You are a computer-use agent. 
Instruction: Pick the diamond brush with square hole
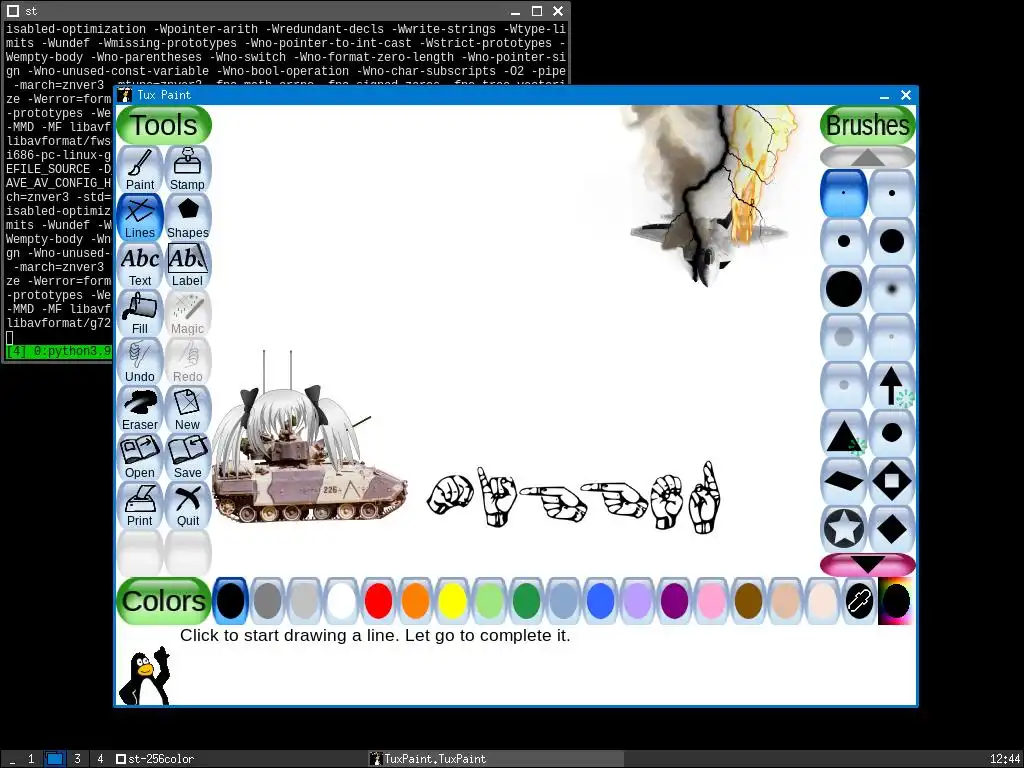click(891, 481)
